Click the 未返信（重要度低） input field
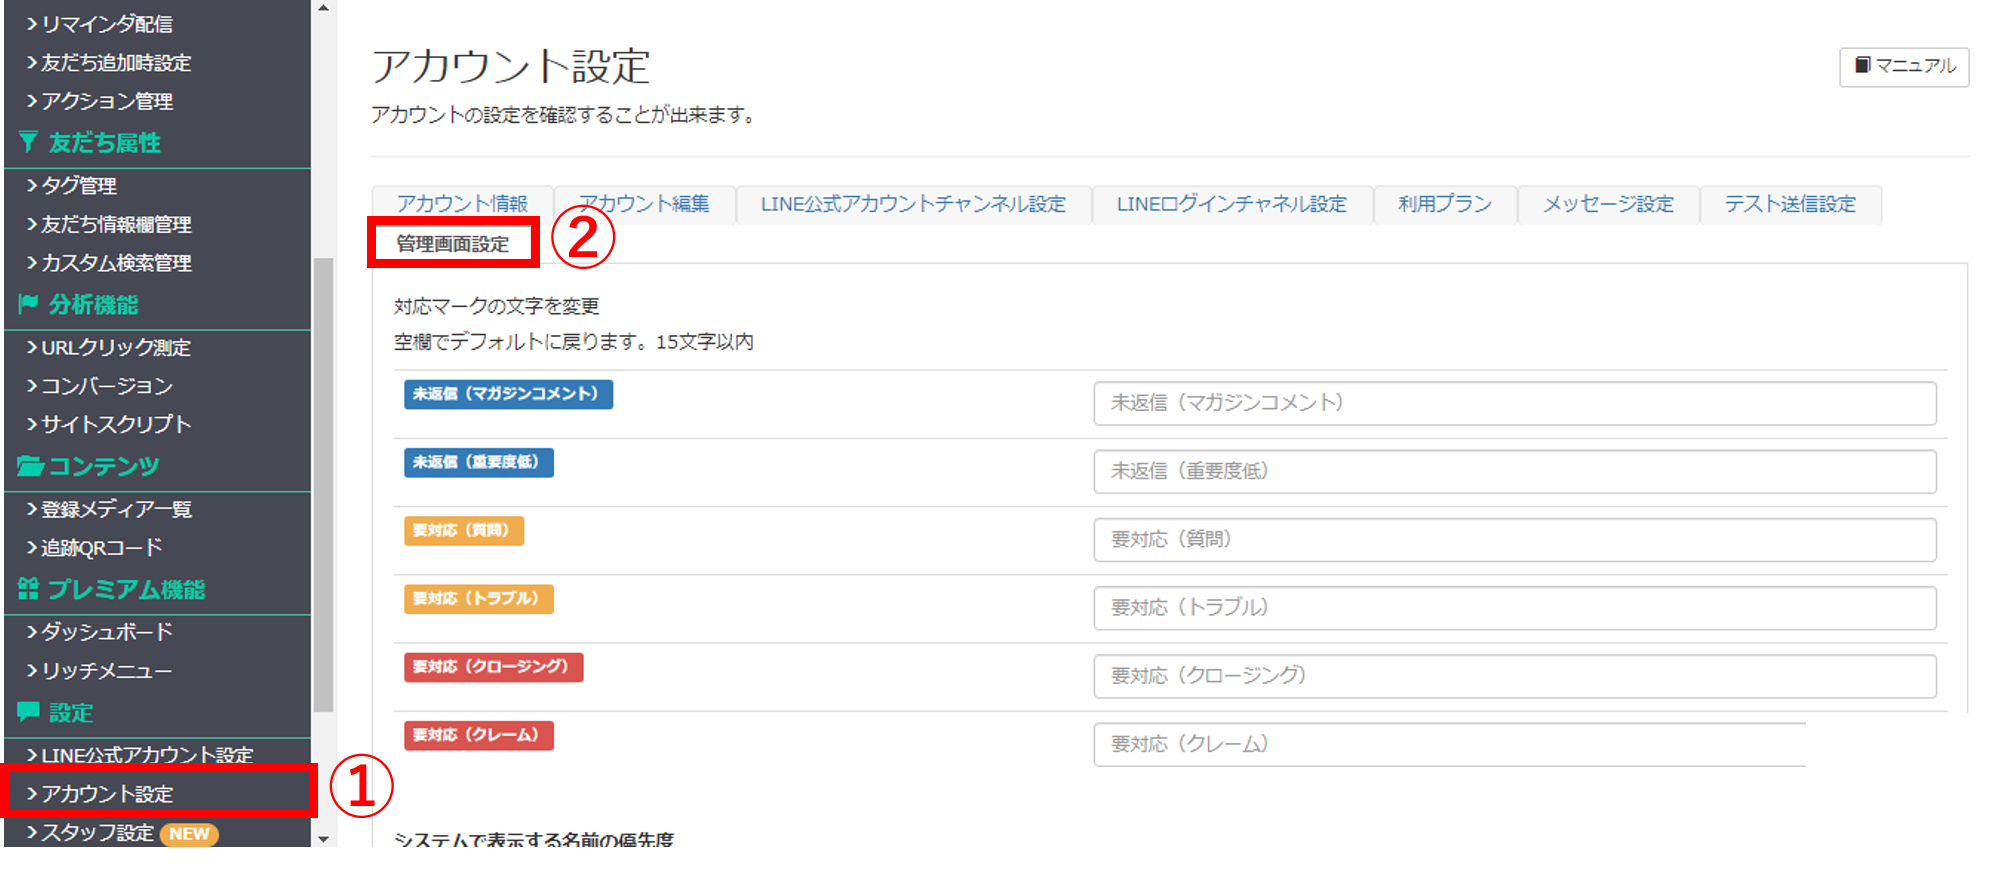This screenshot has width=2004, height=870. 1514,471
